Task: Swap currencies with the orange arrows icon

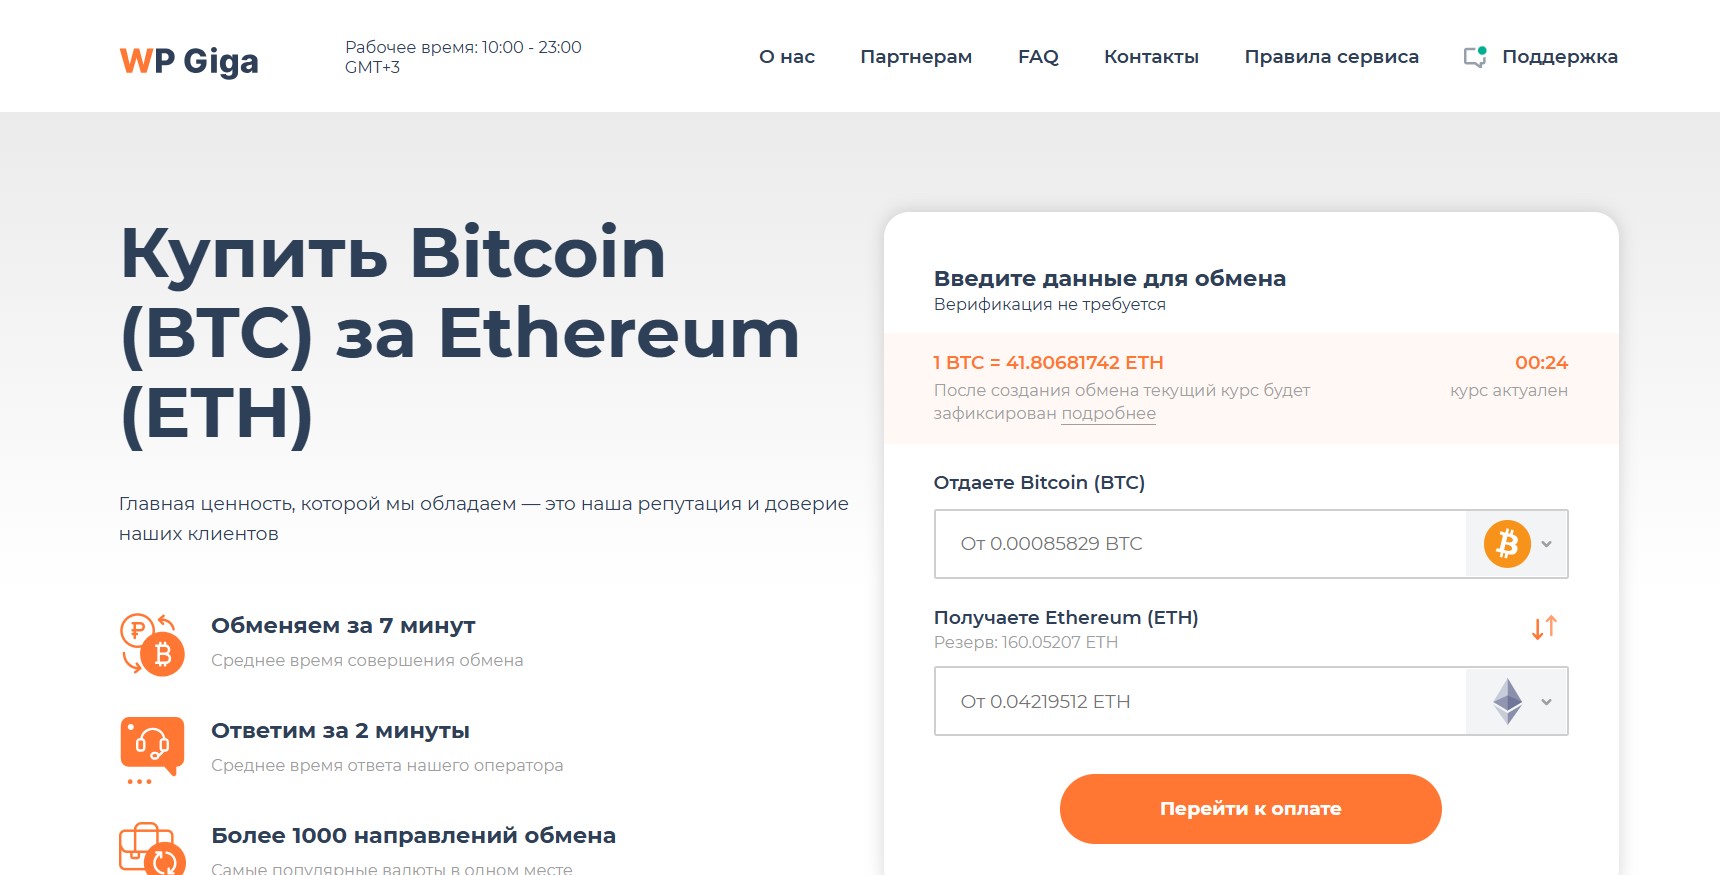Action: click(x=1544, y=627)
